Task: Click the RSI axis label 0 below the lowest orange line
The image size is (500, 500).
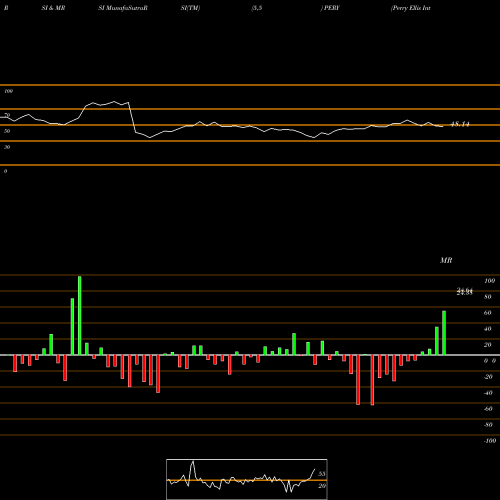Action: click(5, 171)
